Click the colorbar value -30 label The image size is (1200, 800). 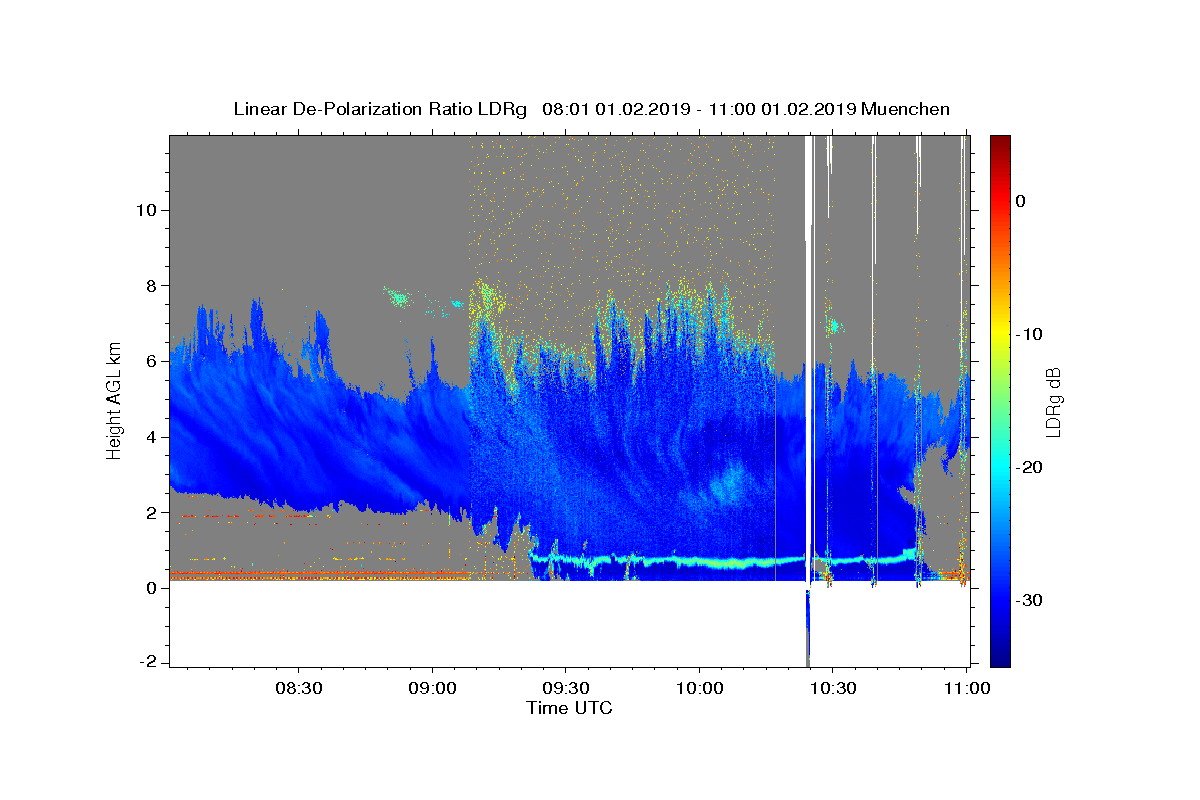[x=1029, y=600]
